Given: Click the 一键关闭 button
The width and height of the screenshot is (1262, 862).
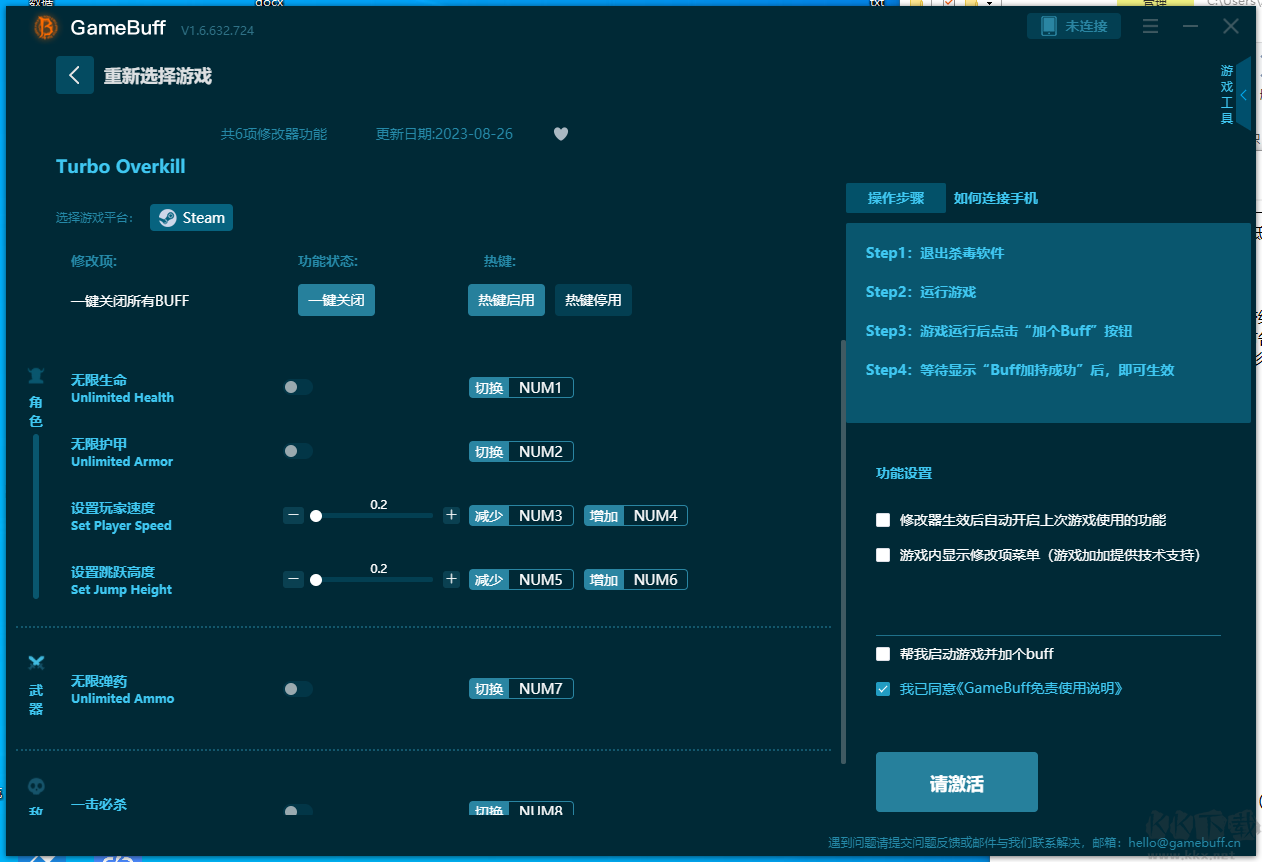Looking at the screenshot, I should pyautogui.click(x=336, y=300).
